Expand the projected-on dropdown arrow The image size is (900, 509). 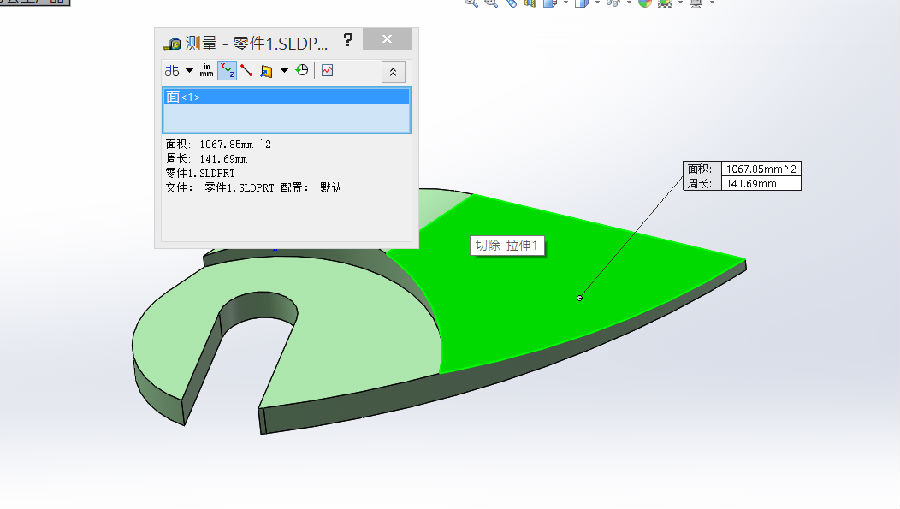coord(284,71)
